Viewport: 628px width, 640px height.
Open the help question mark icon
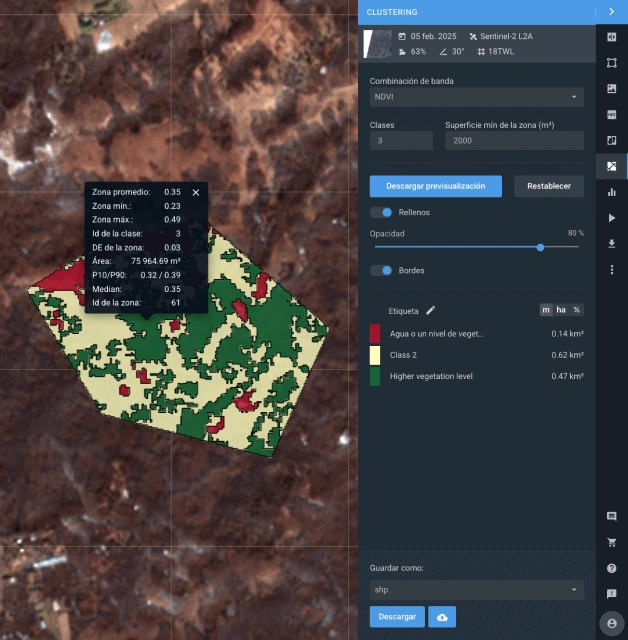(611, 568)
